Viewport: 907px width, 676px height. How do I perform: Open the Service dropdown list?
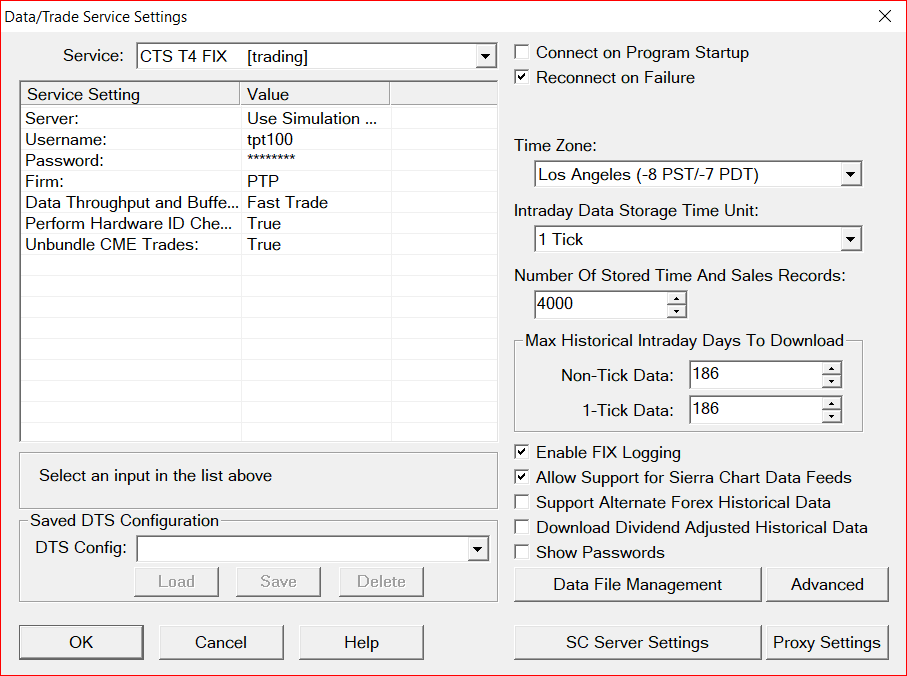click(485, 56)
